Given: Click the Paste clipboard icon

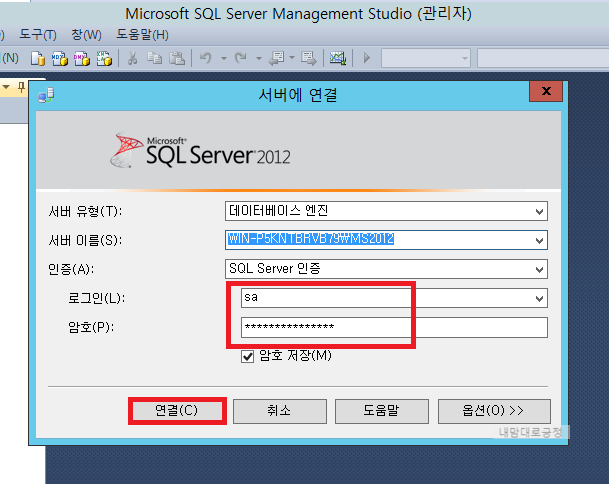Looking at the screenshot, I should point(177,58).
